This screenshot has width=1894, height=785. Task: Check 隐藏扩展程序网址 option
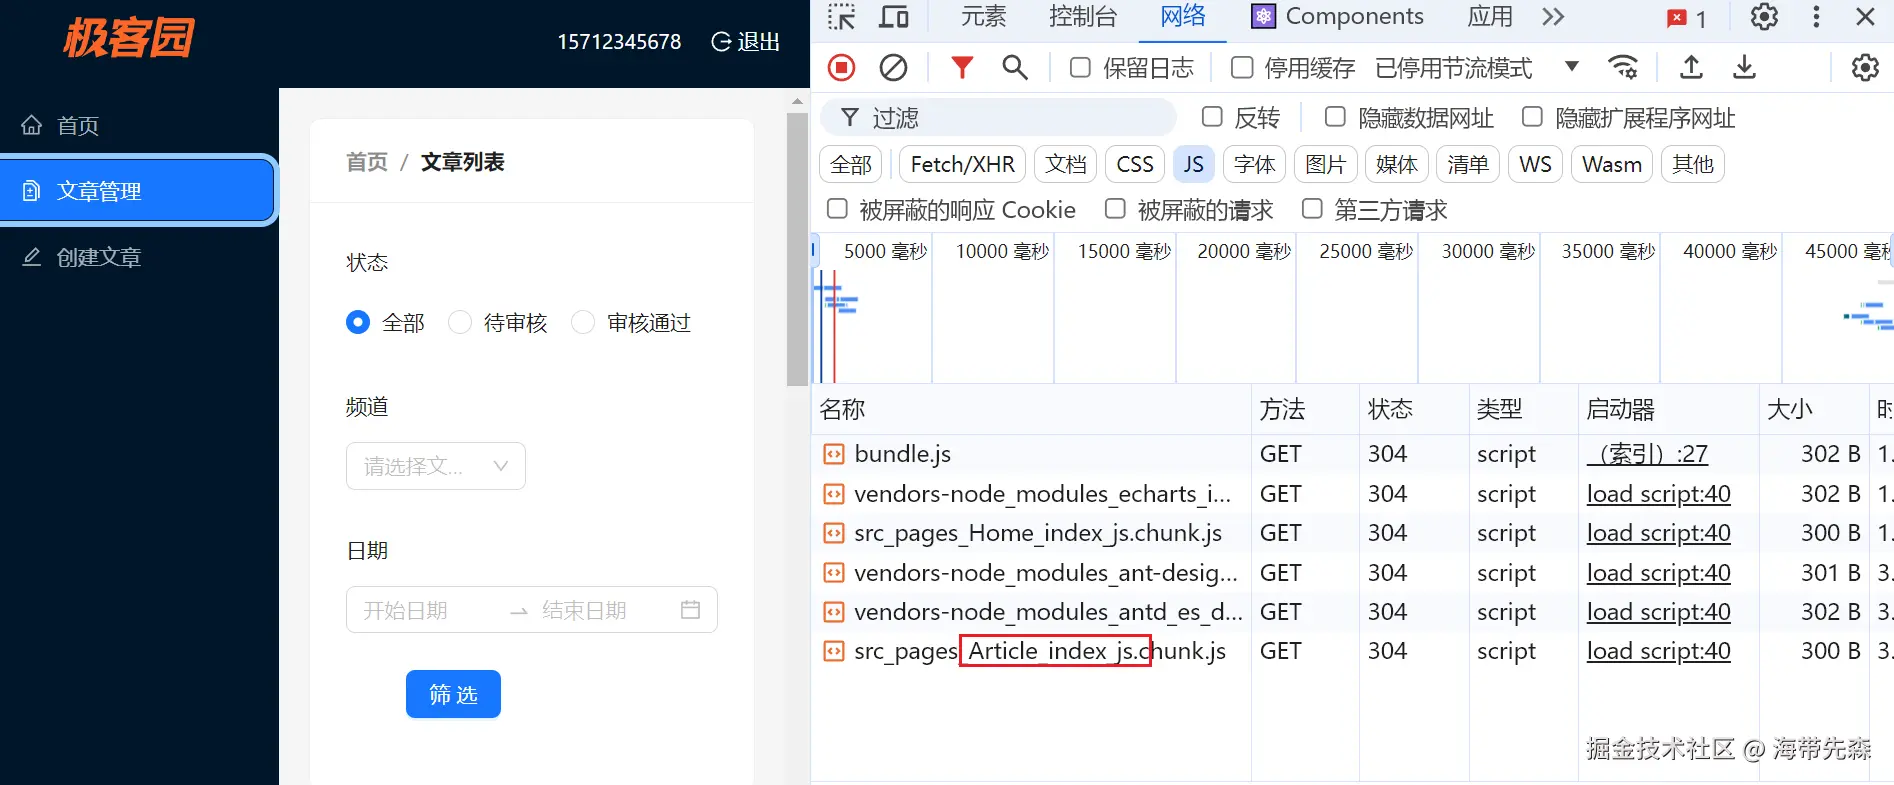pos(1532,117)
